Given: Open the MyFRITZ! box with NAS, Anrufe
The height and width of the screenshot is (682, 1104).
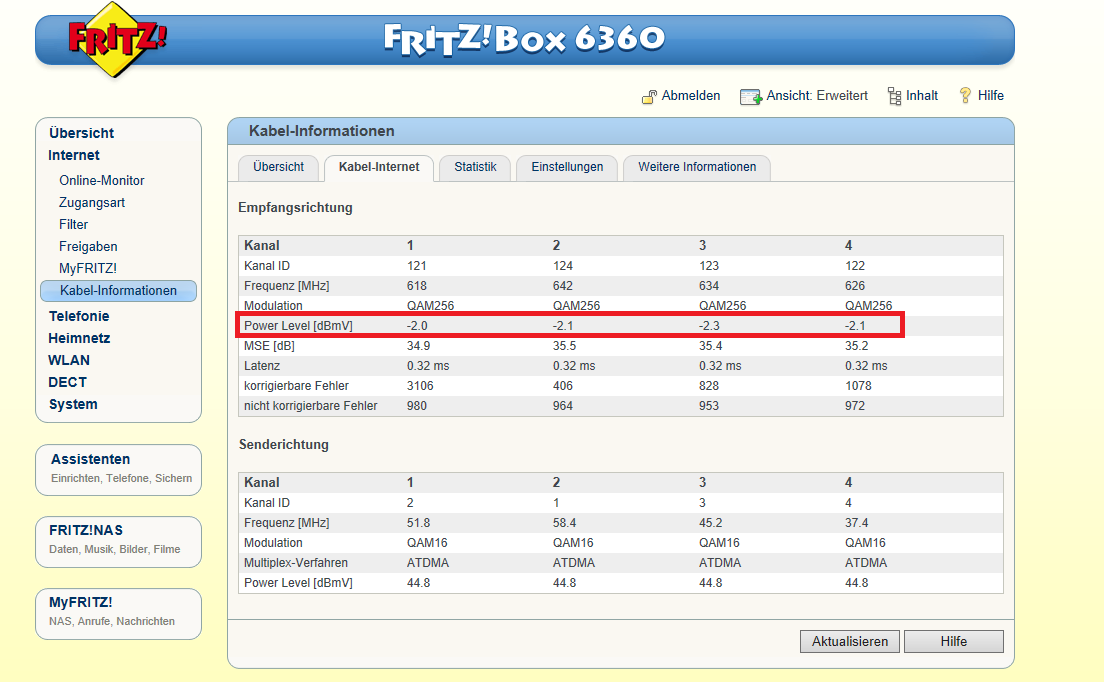Looking at the screenshot, I should pyautogui.click(x=118, y=614).
